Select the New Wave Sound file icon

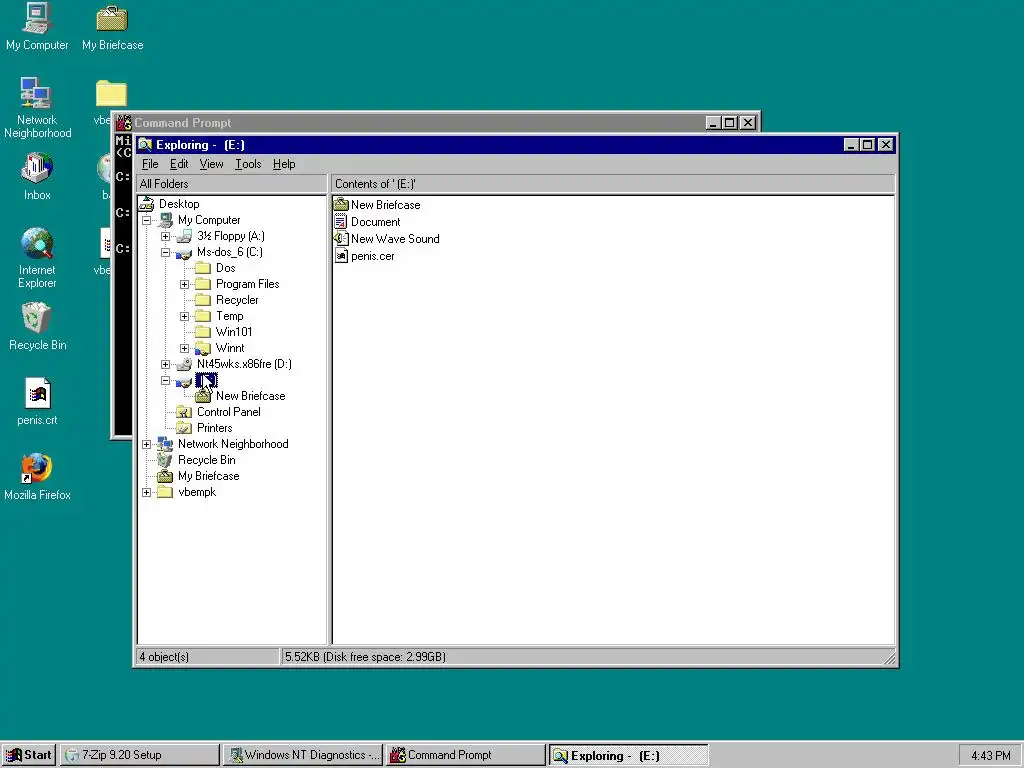[x=341, y=238]
